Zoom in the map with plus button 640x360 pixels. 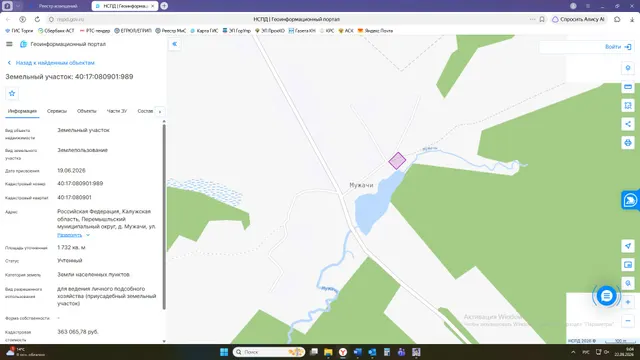(x=628, y=302)
